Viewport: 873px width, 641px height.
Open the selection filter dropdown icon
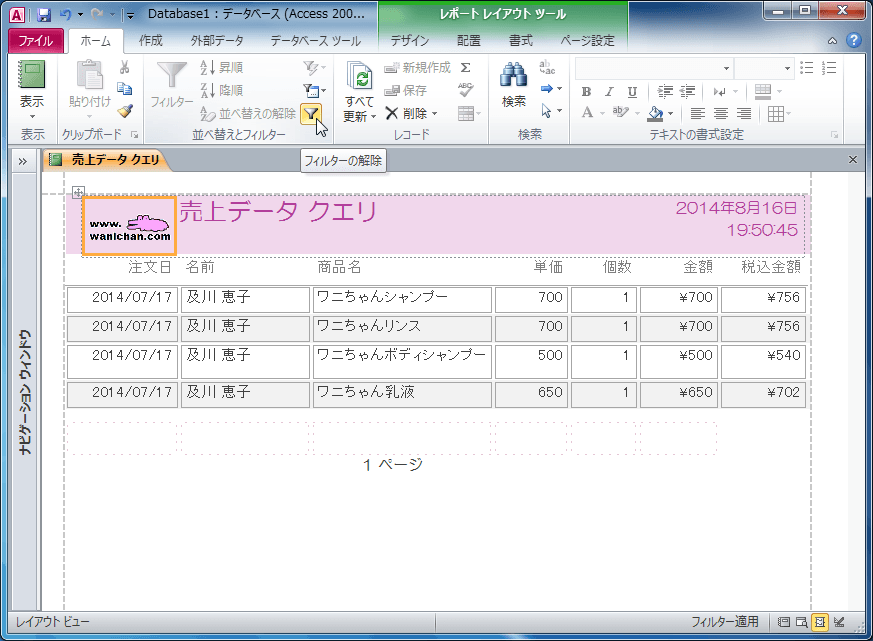tap(314, 68)
